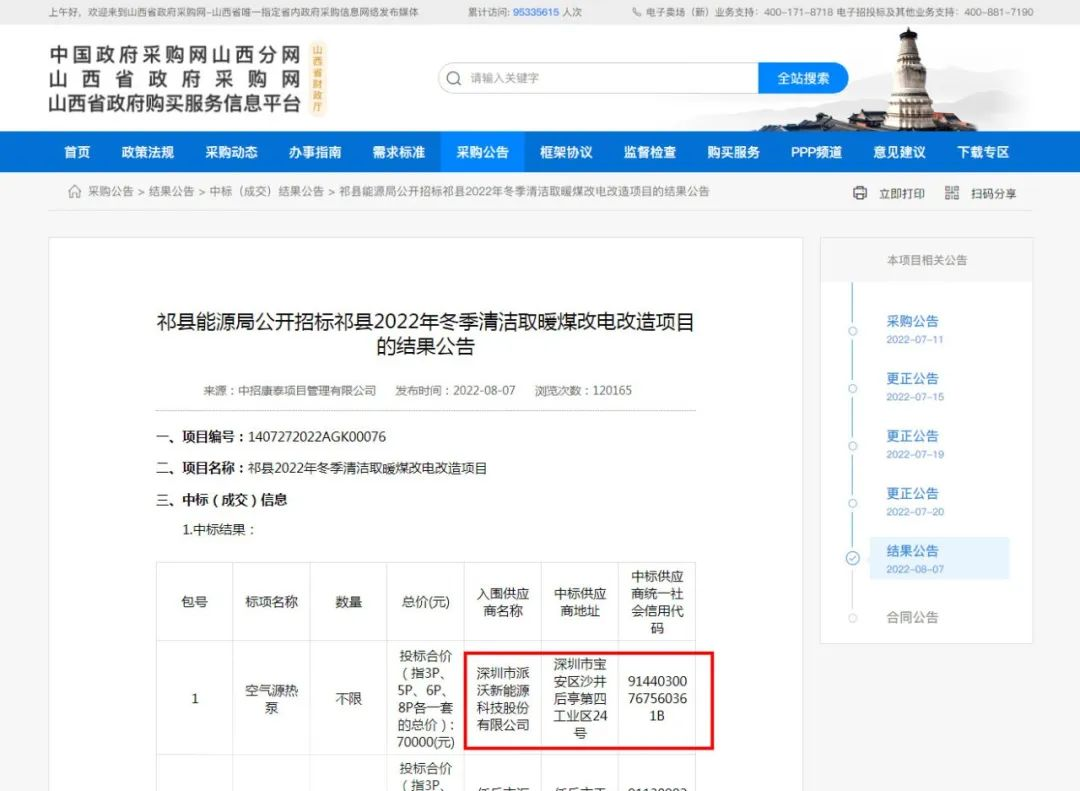Click the QR code icon for 扫码分享
The height and width of the screenshot is (791, 1080).
click(951, 193)
